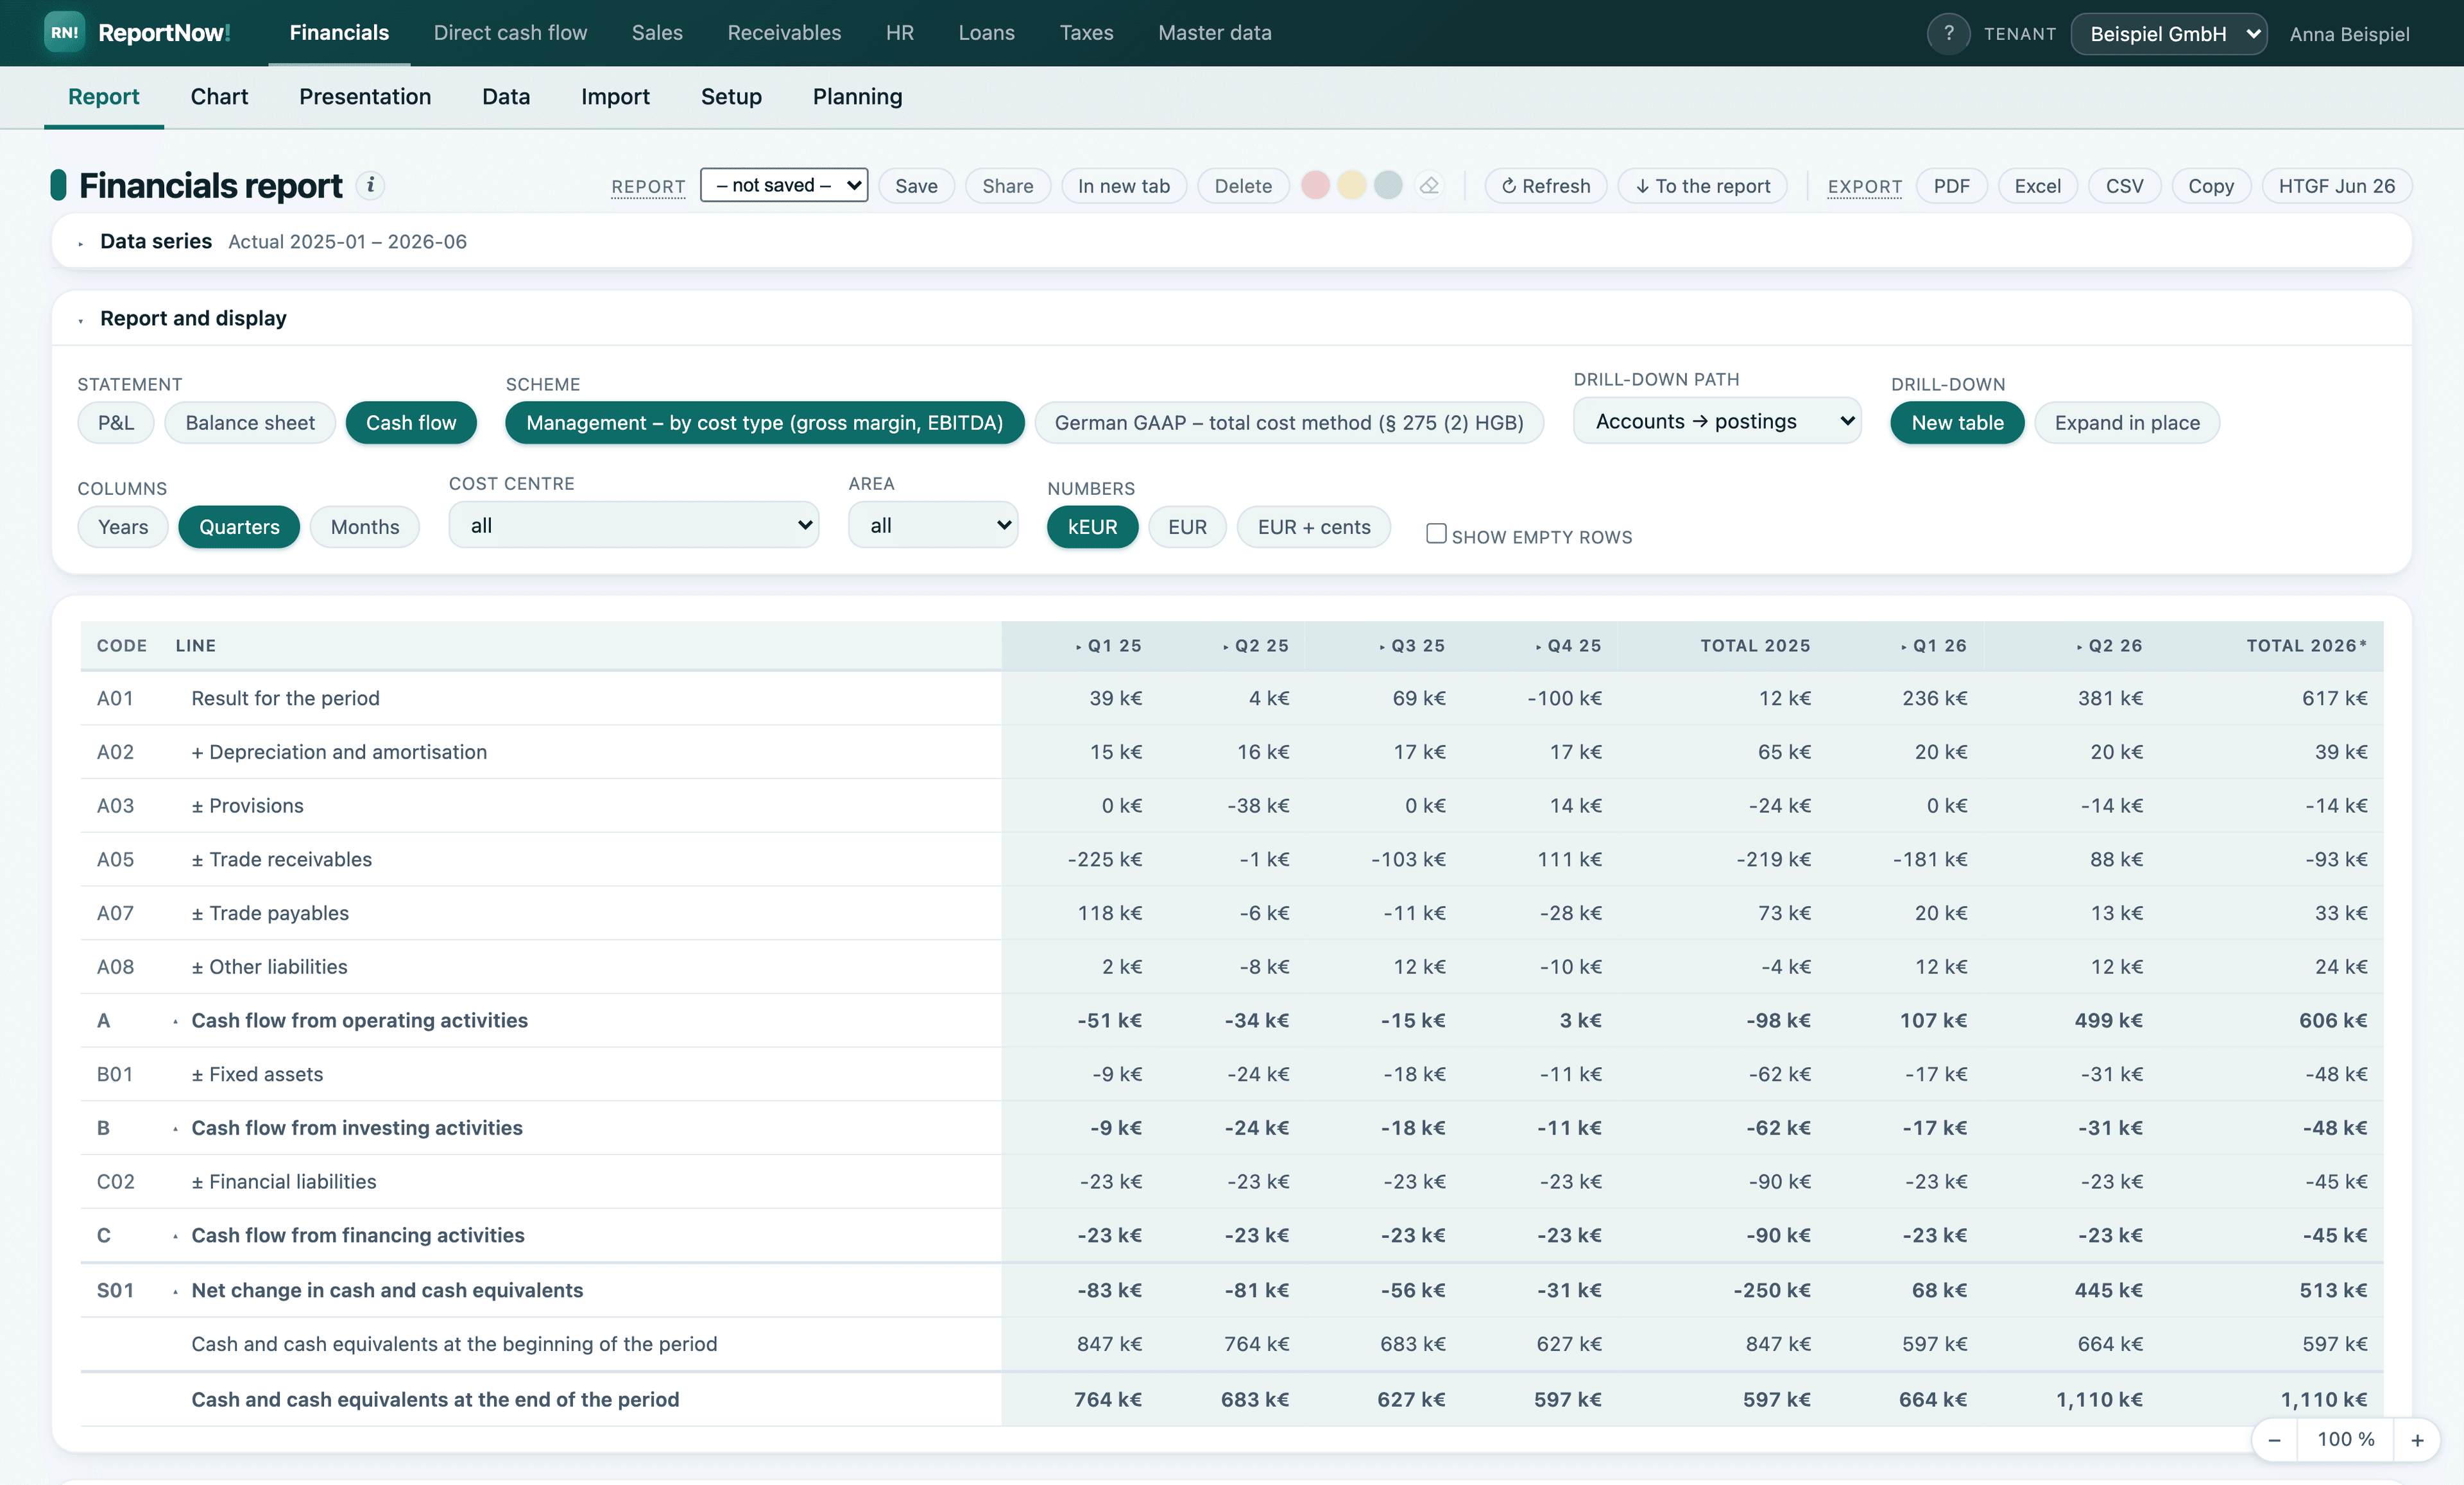The height and width of the screenshot is (1485, 2464).
Task: Click the info icon beside Financials report
Action: tap(370, 185)
